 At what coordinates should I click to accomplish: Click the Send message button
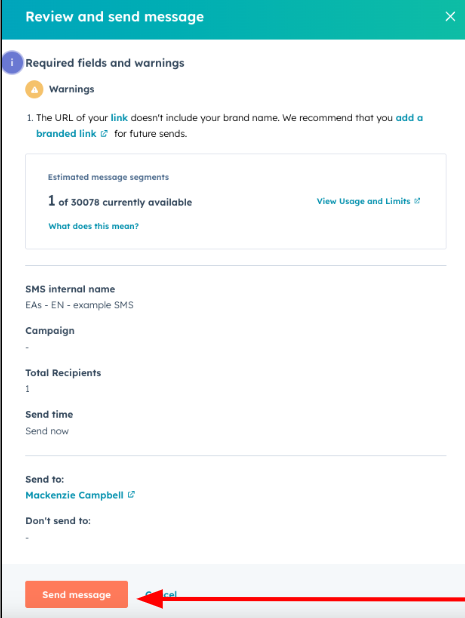pyautogui.click(x=76, y=594)
